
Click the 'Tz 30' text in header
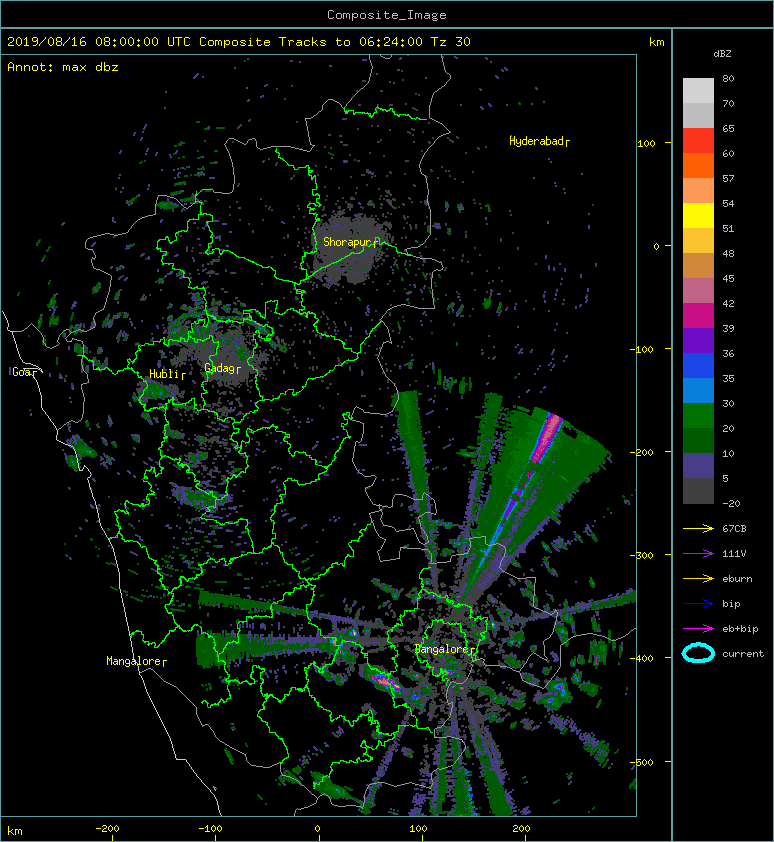tap(451, 42)
